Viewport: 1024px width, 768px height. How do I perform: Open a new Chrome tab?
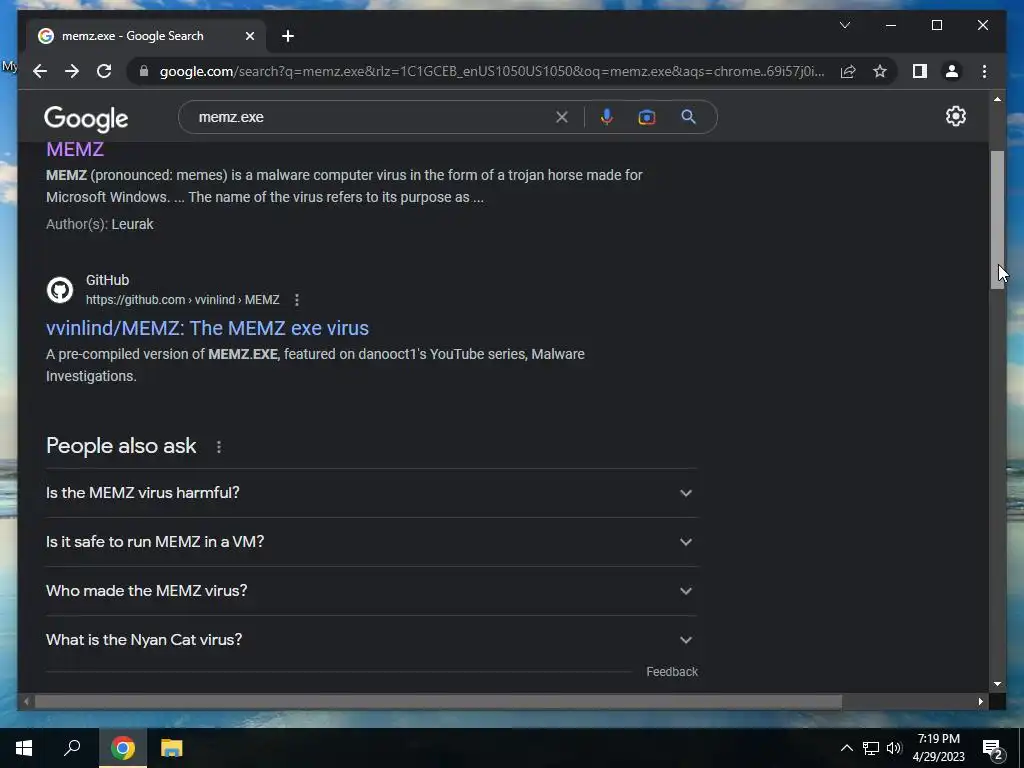[x=288, y=36]
